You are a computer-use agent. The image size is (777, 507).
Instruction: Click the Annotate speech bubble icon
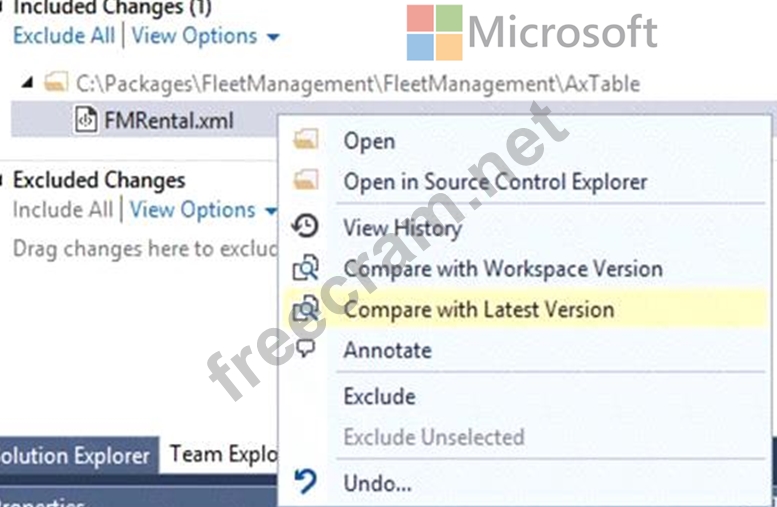[x=306, y=348]
